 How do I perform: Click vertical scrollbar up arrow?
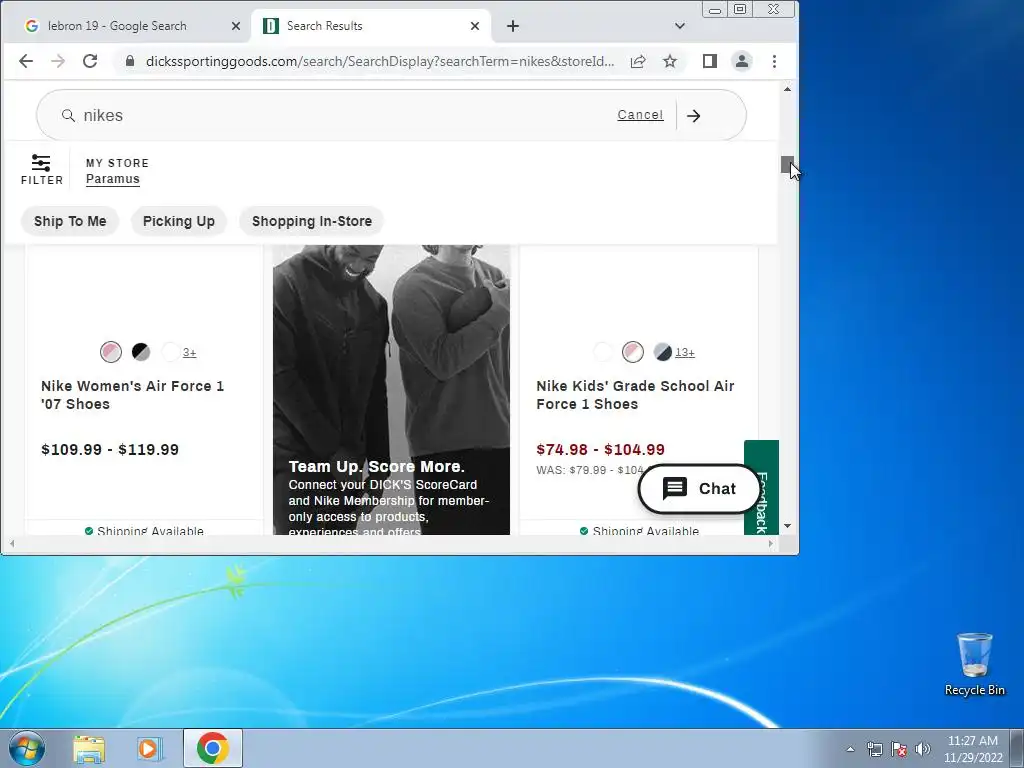[x=788, y=89]
